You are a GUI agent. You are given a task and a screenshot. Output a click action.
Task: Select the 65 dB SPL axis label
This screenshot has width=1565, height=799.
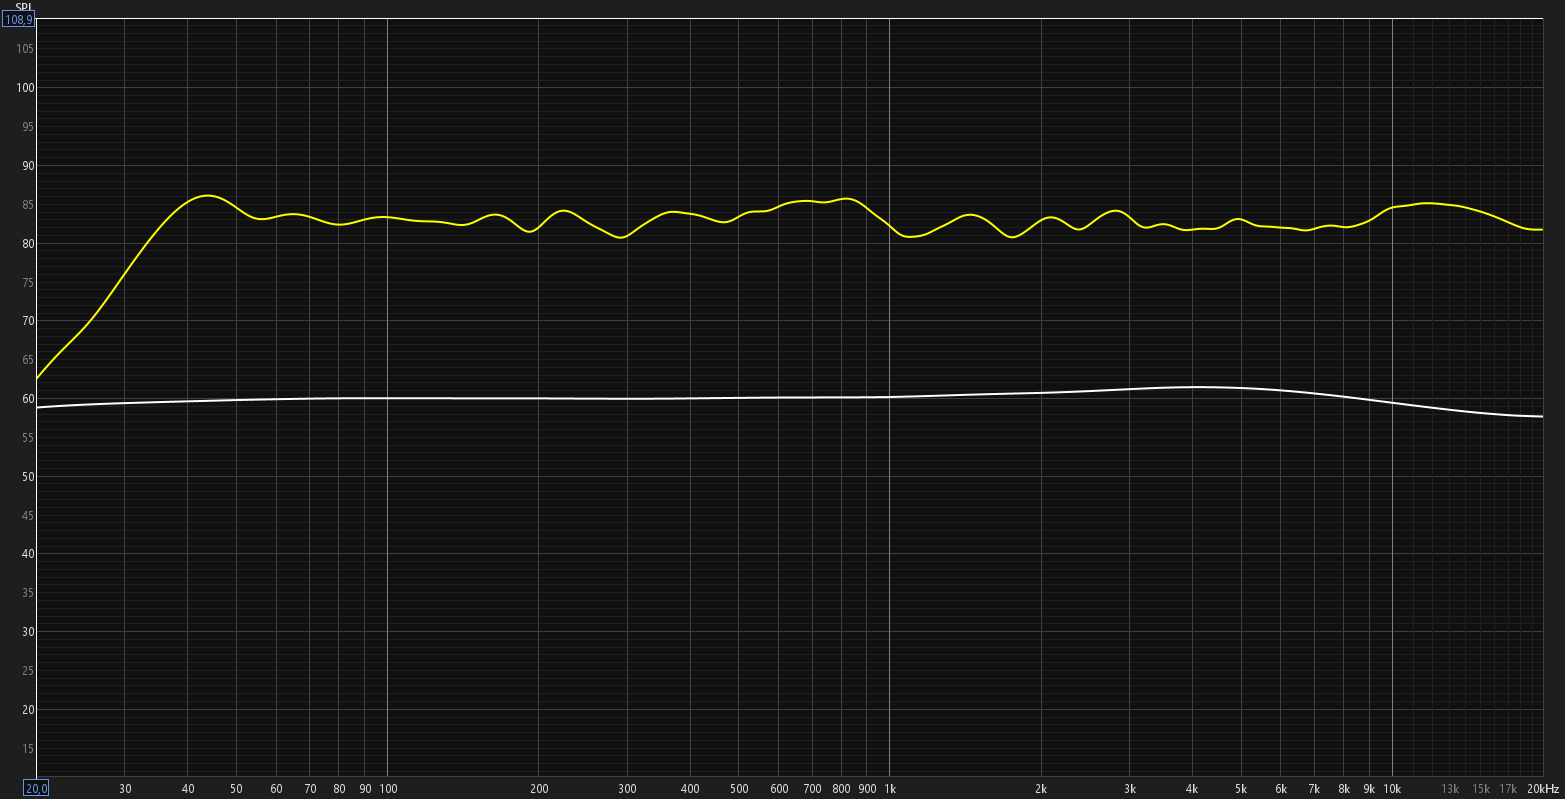pos(28,360)
